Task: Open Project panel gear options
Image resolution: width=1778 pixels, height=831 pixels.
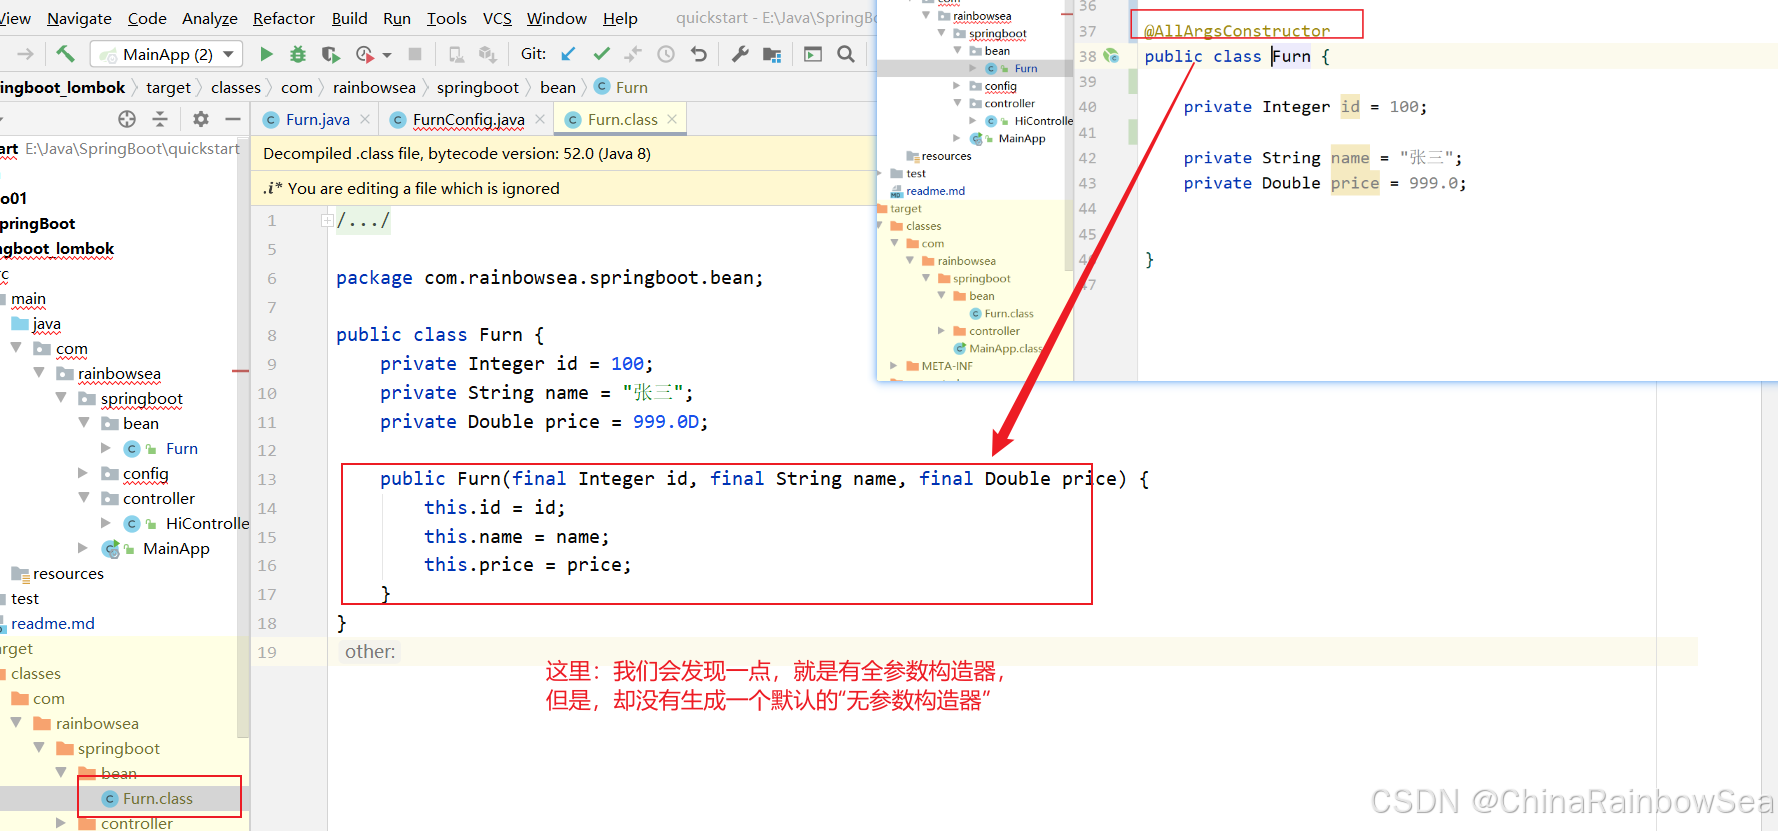Action: click(201, 119)
